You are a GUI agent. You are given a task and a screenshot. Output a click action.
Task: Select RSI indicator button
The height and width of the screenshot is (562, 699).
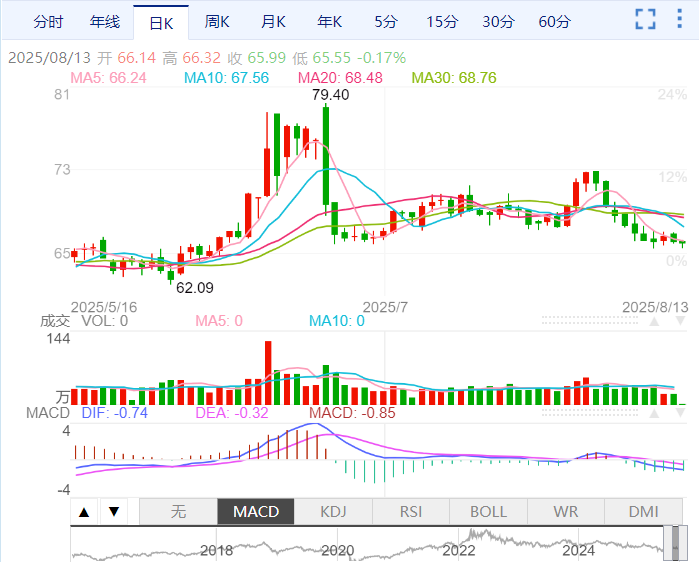[411, 511]
